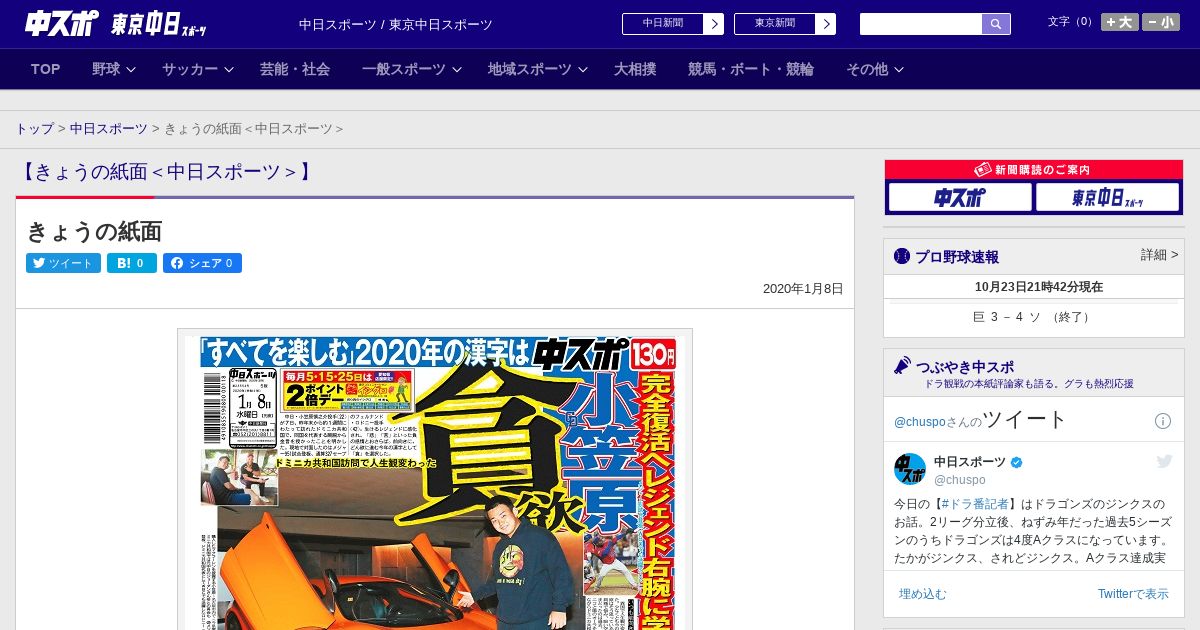Click the 中スポ logo in header
The image size is (1200, 630).
click(x=62, y=24)
